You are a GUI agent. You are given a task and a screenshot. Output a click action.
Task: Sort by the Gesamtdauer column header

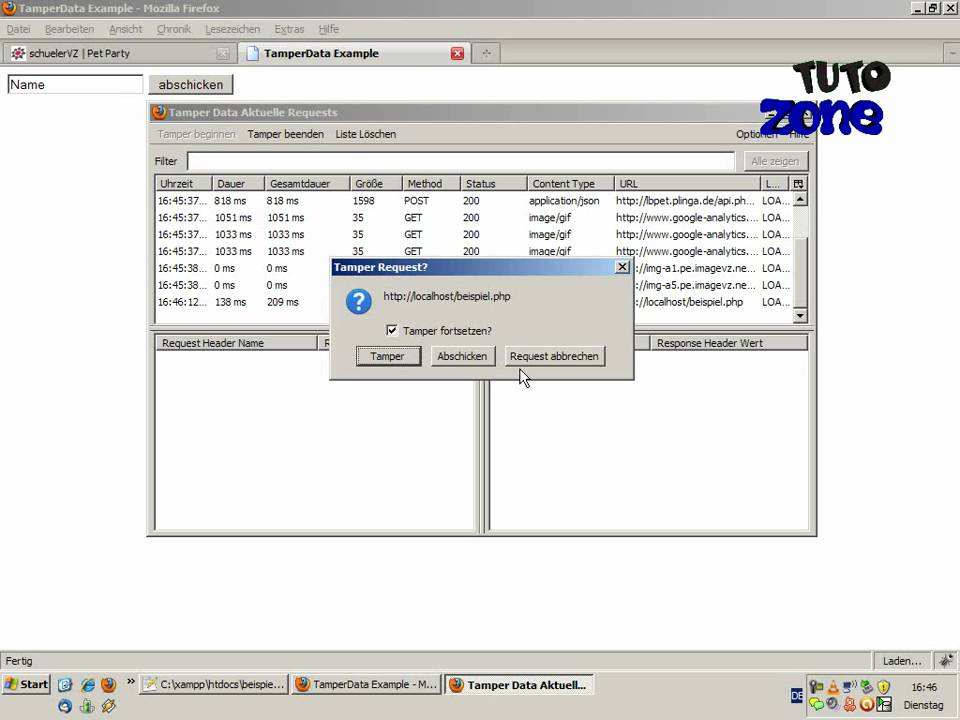coord(307,184)
